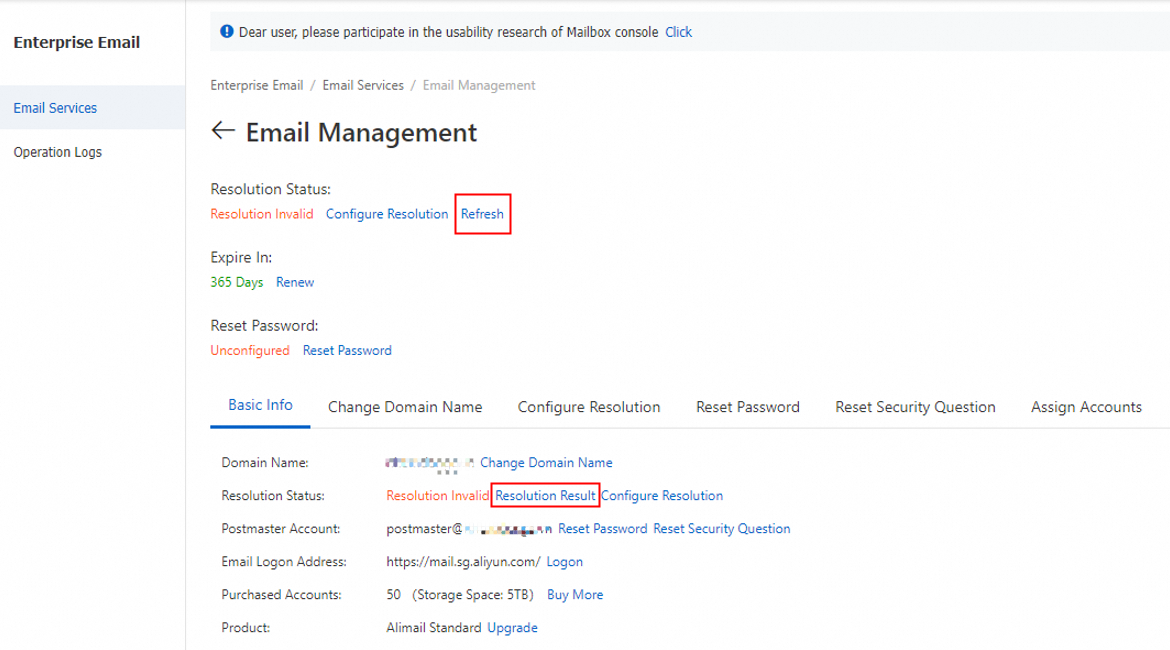The height and width of the screenshot is (650, 1170).
Task: Click the back arrow beside Email Management
Action: (x=223, y=131)
